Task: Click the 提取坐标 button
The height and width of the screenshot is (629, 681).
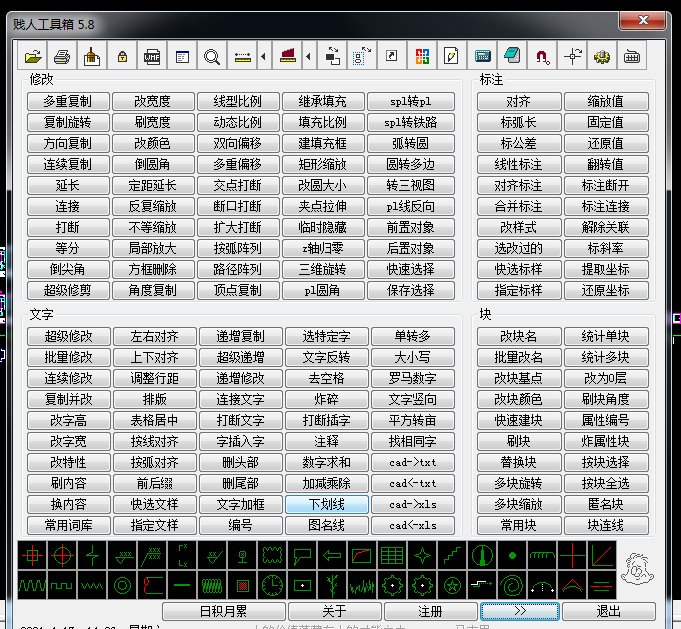Action: coord(606,269)
